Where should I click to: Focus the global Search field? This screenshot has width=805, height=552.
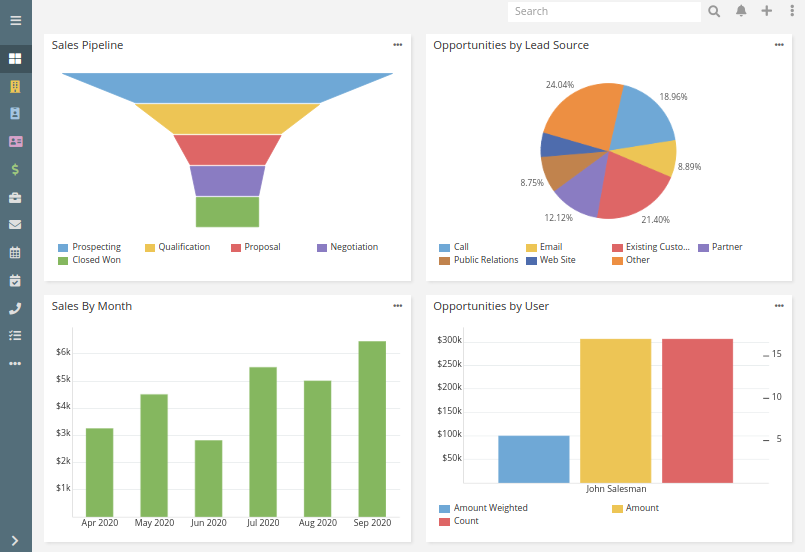604,11
